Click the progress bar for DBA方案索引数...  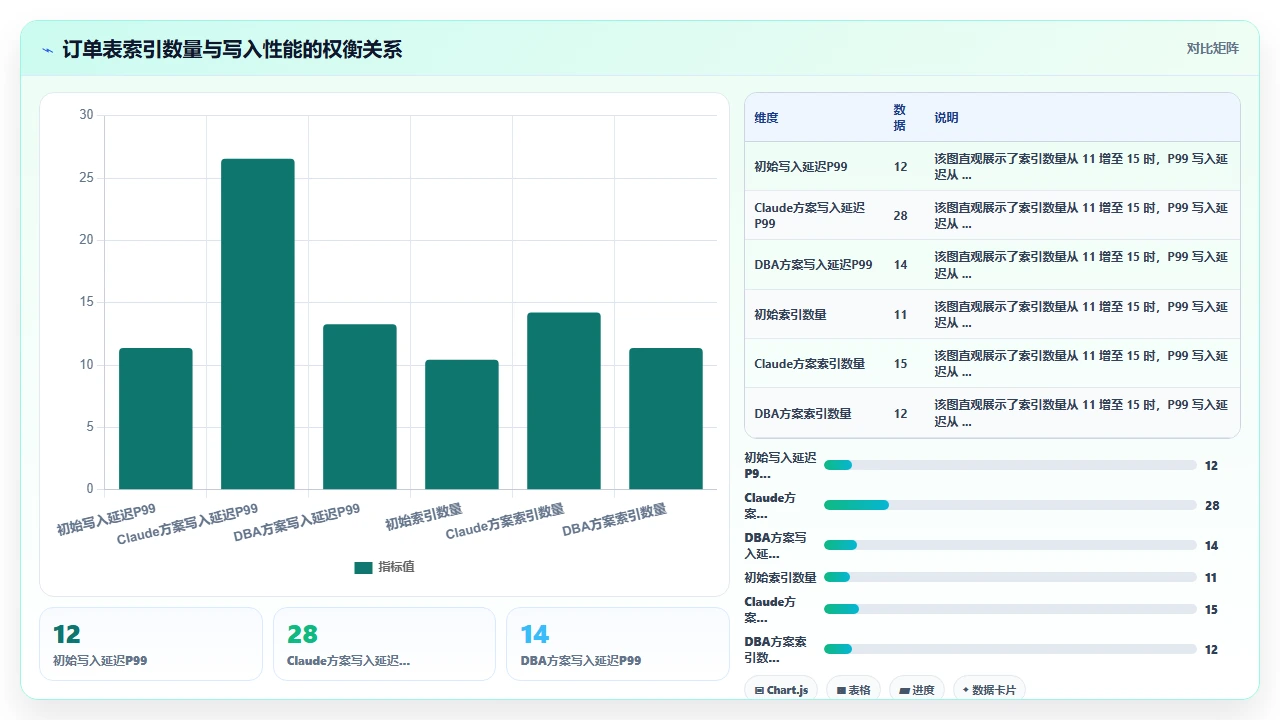tap(1010, 649)
